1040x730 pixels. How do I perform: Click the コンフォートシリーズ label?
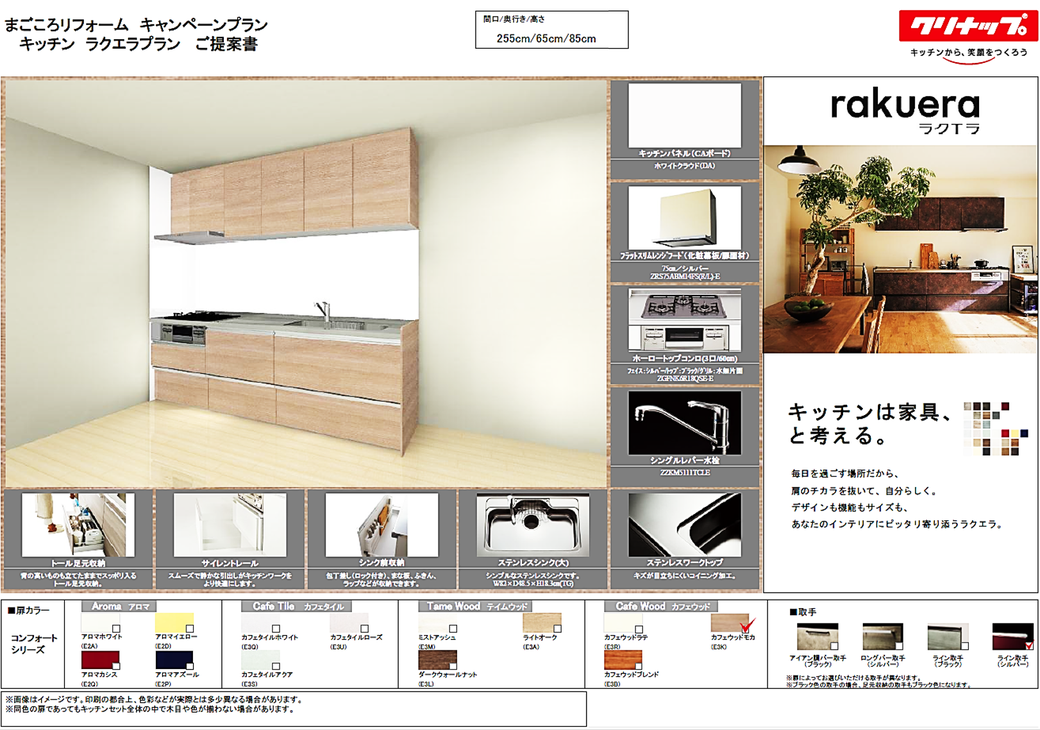[x=34, y=644]
